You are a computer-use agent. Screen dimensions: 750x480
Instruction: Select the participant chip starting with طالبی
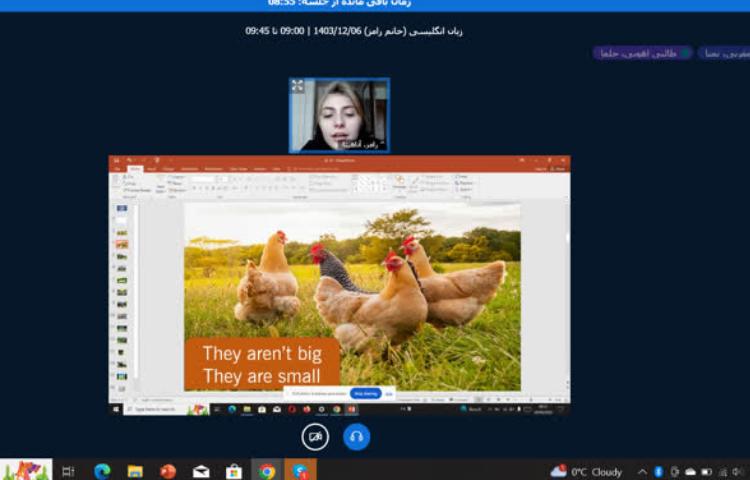[x=642, y=53]
